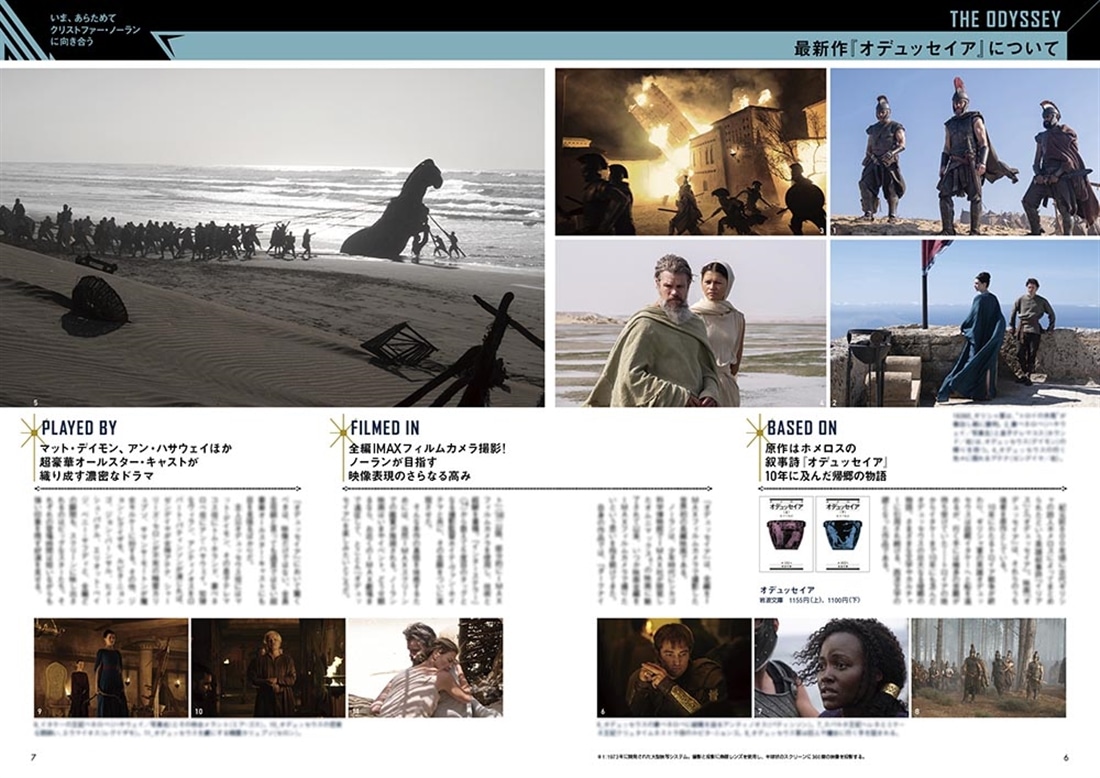
Task: Select text '原作はホメロスの'
Action: coord(811,448)
